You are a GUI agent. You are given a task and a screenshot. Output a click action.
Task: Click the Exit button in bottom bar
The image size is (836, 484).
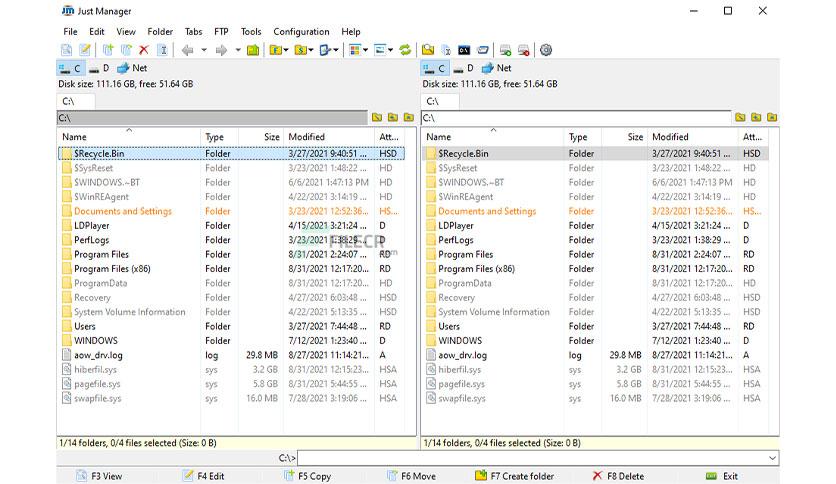click(722, 476)
